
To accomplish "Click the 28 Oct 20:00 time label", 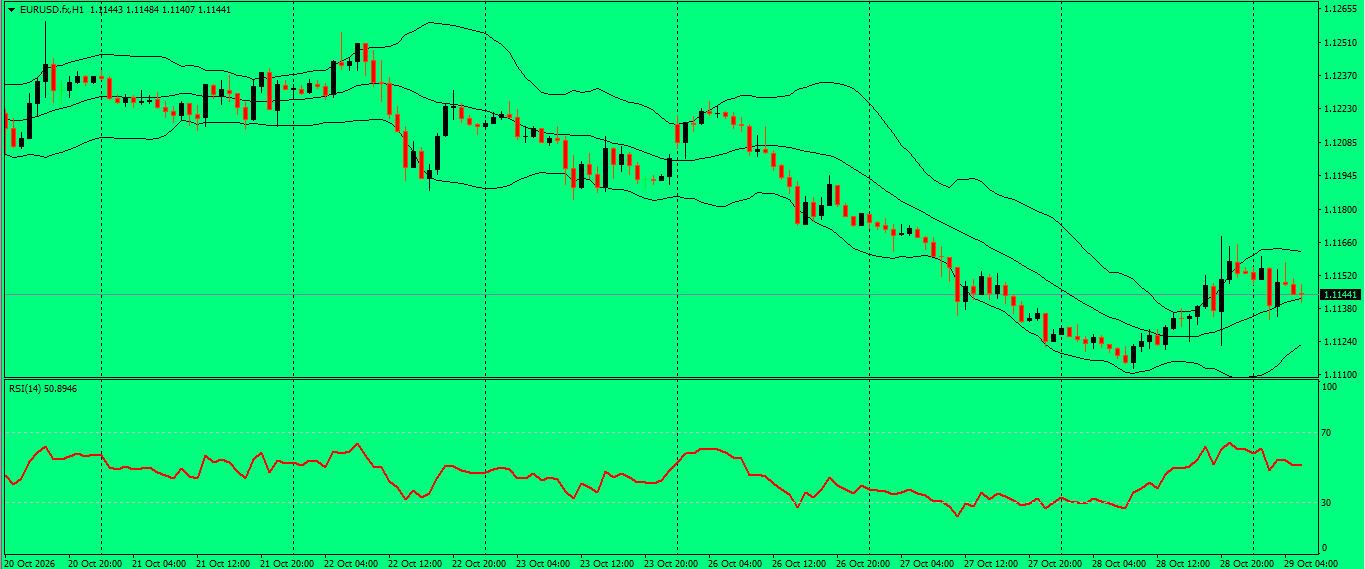I will point(1246,564).
